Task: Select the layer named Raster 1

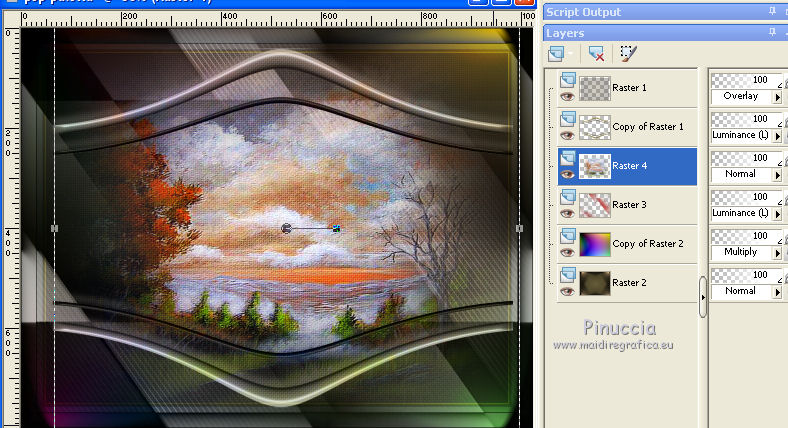Action: coord(629,88)
